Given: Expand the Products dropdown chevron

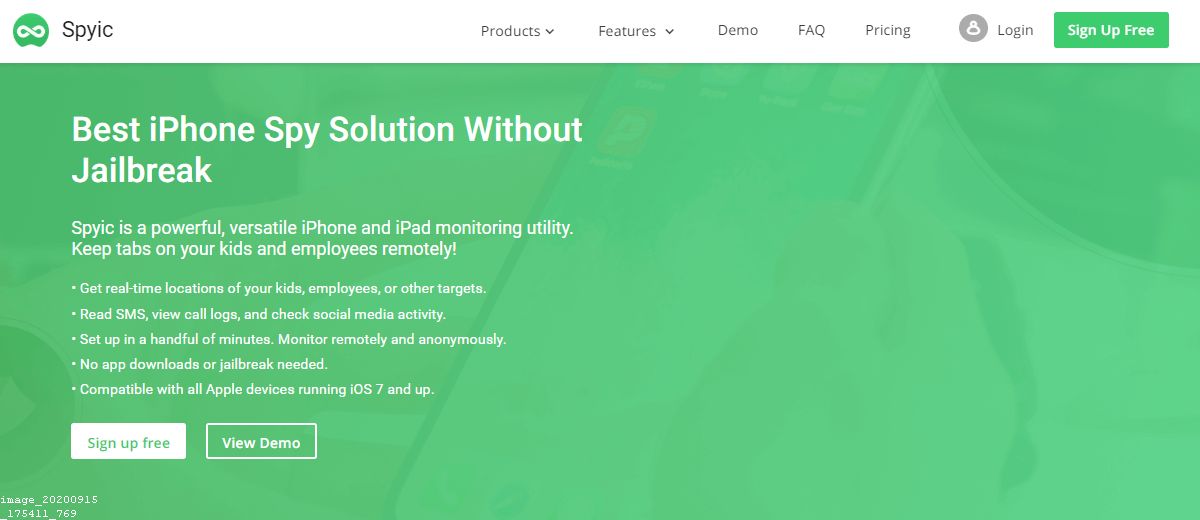Looking at the screenshot, I should coord(550,32).
